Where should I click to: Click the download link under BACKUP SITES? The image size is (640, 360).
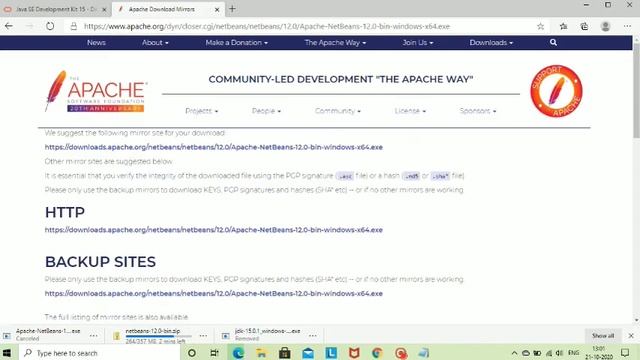tap(213, 293)
